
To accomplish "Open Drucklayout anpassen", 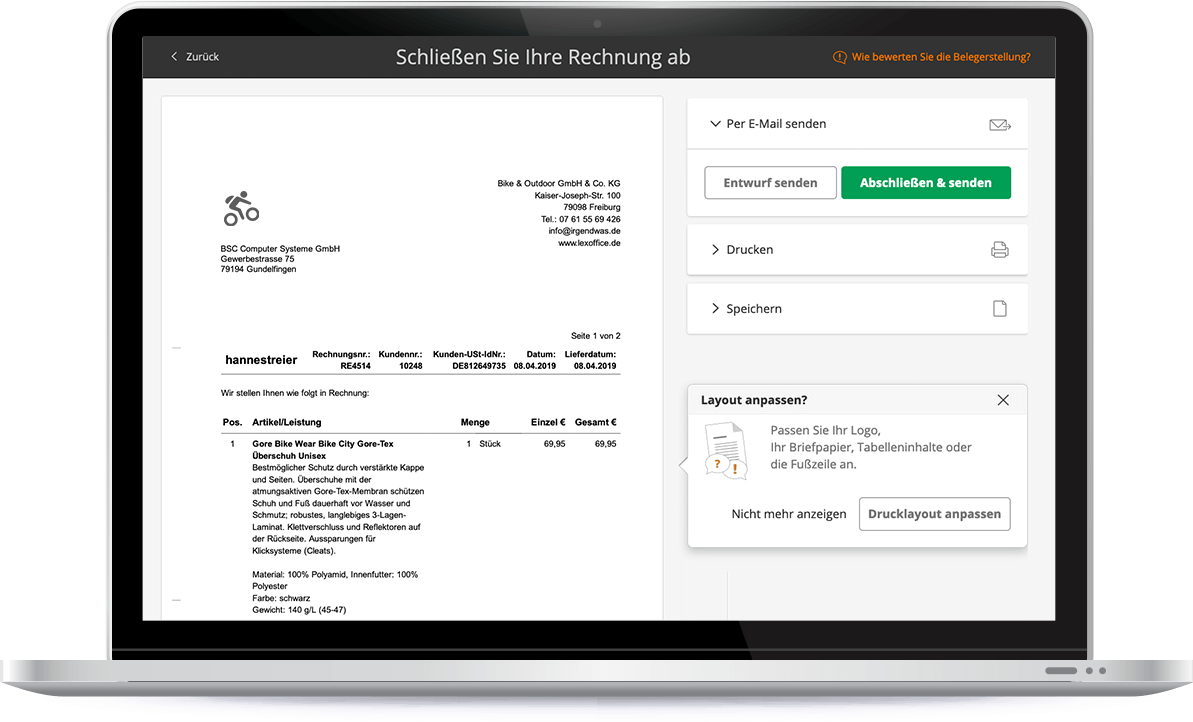I will tap(934, 513).
